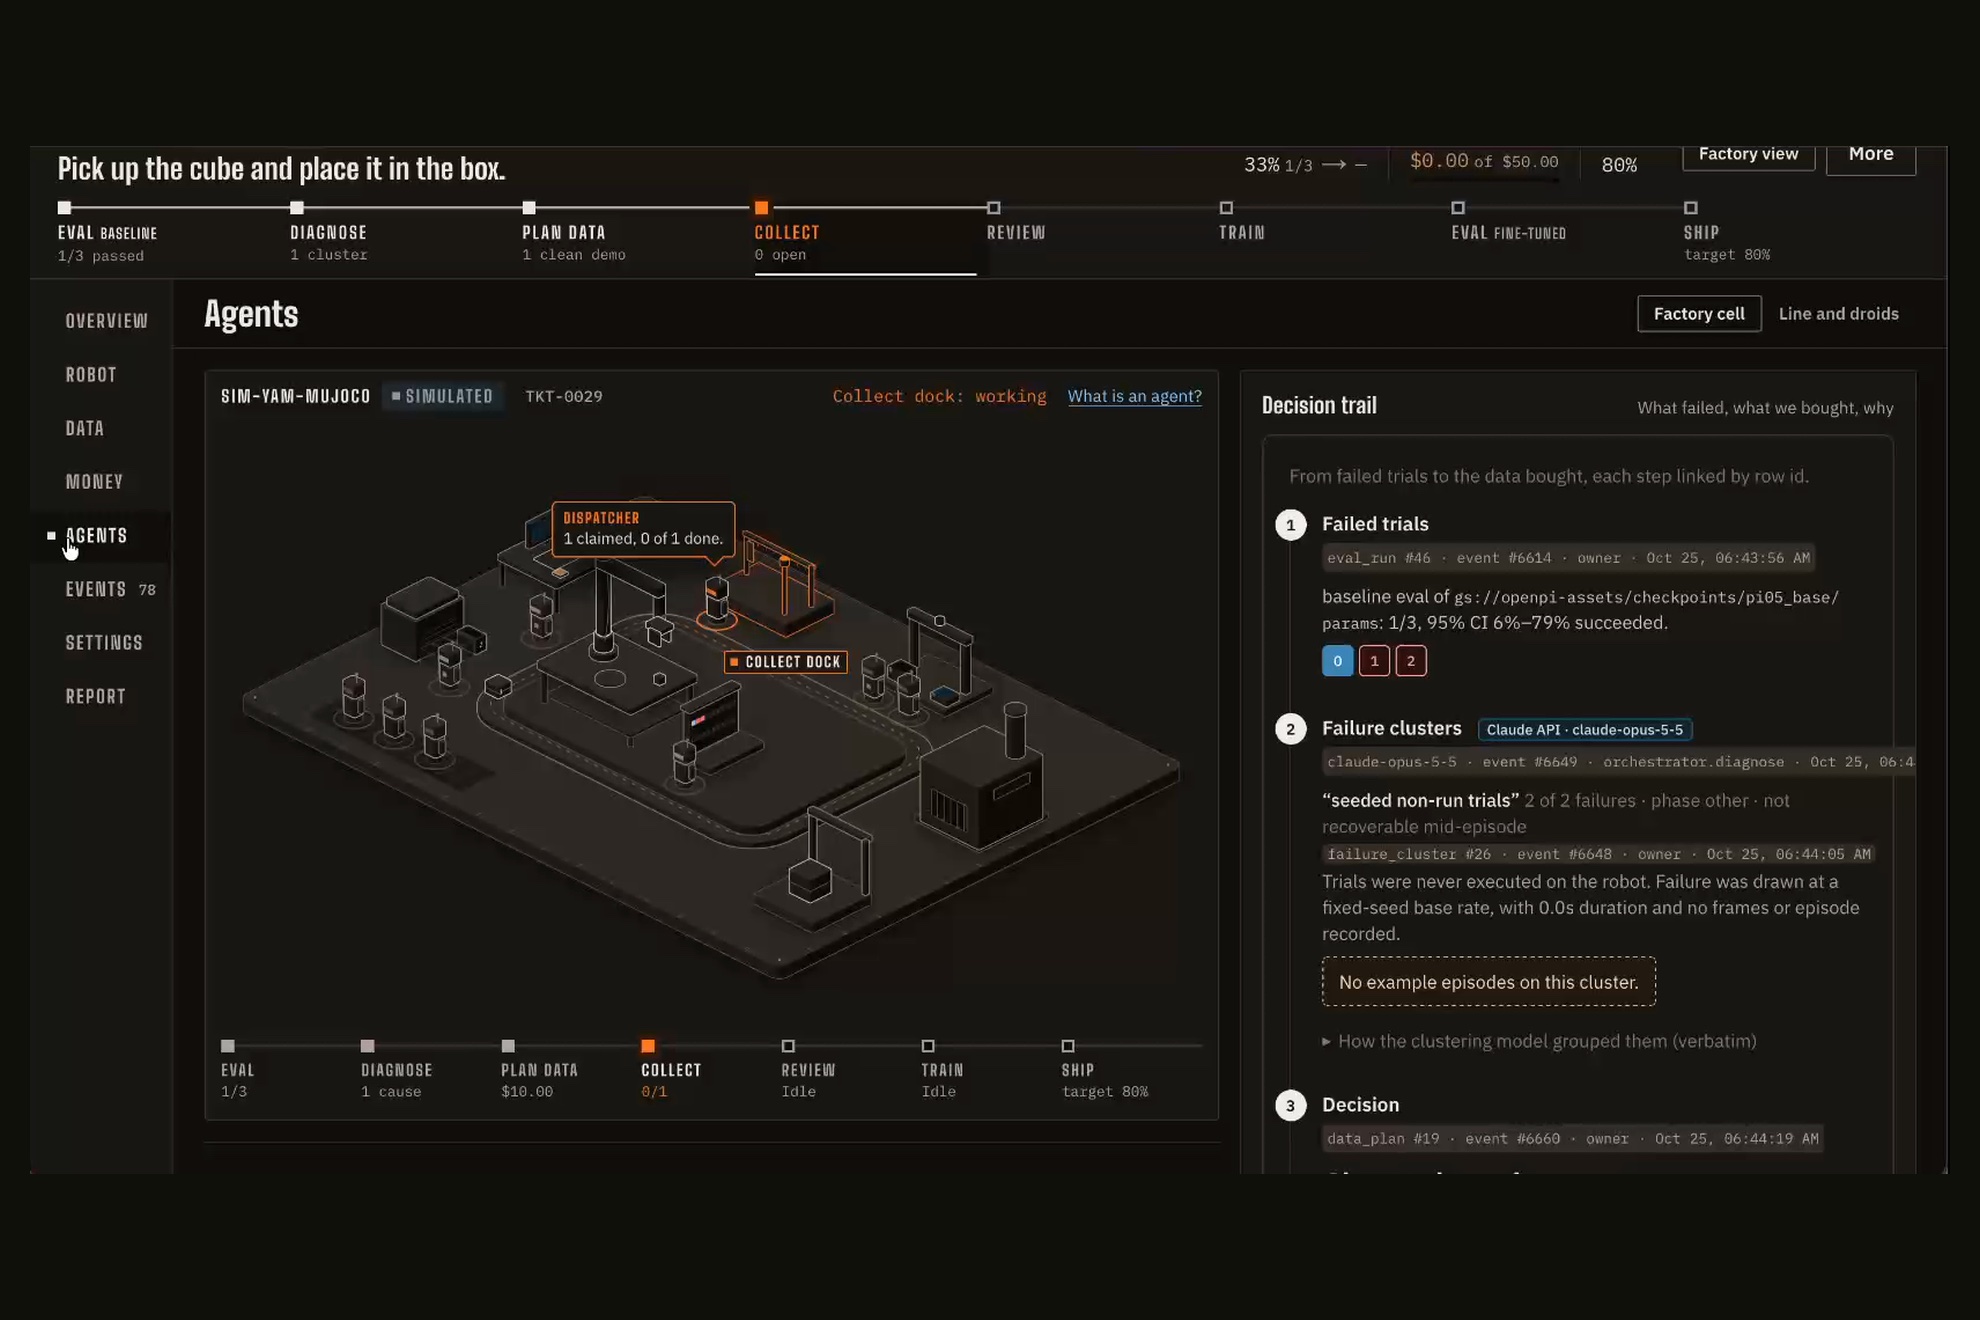This screenshot has height=1320, width=1980.
Task: Open the Report sidebar section
Action: [95, 696]
